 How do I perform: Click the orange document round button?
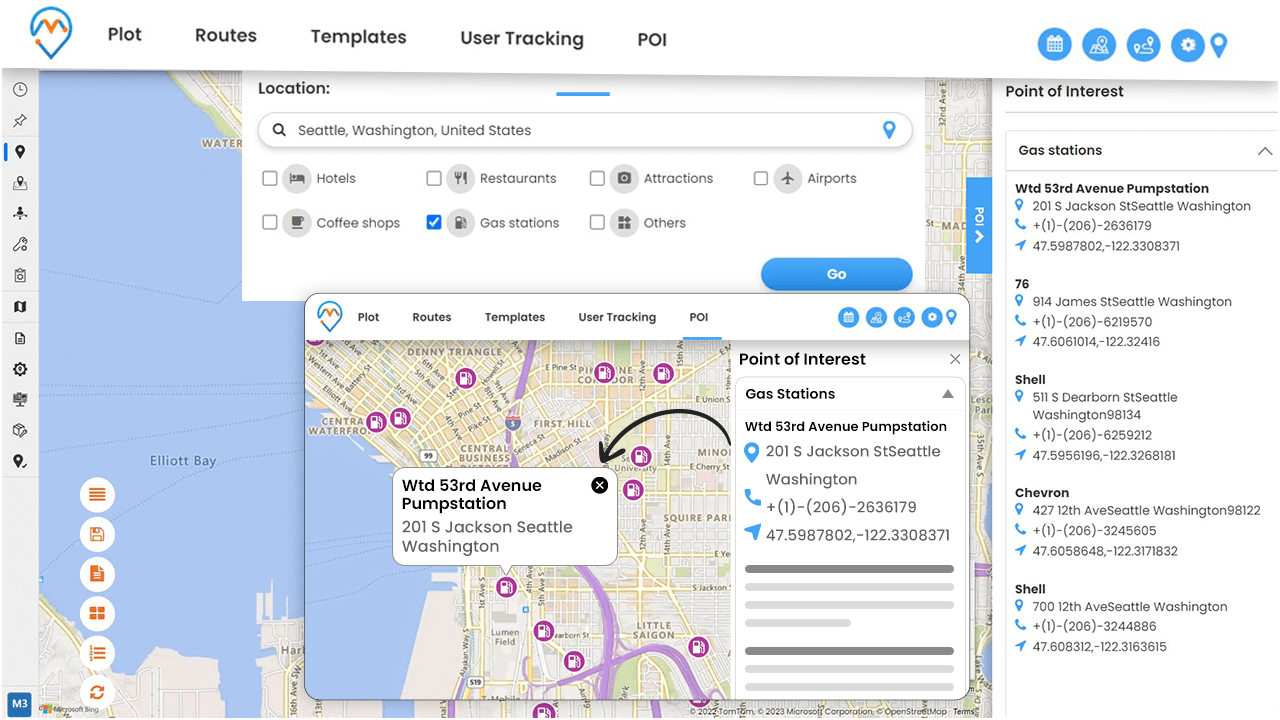coord(97,574)
